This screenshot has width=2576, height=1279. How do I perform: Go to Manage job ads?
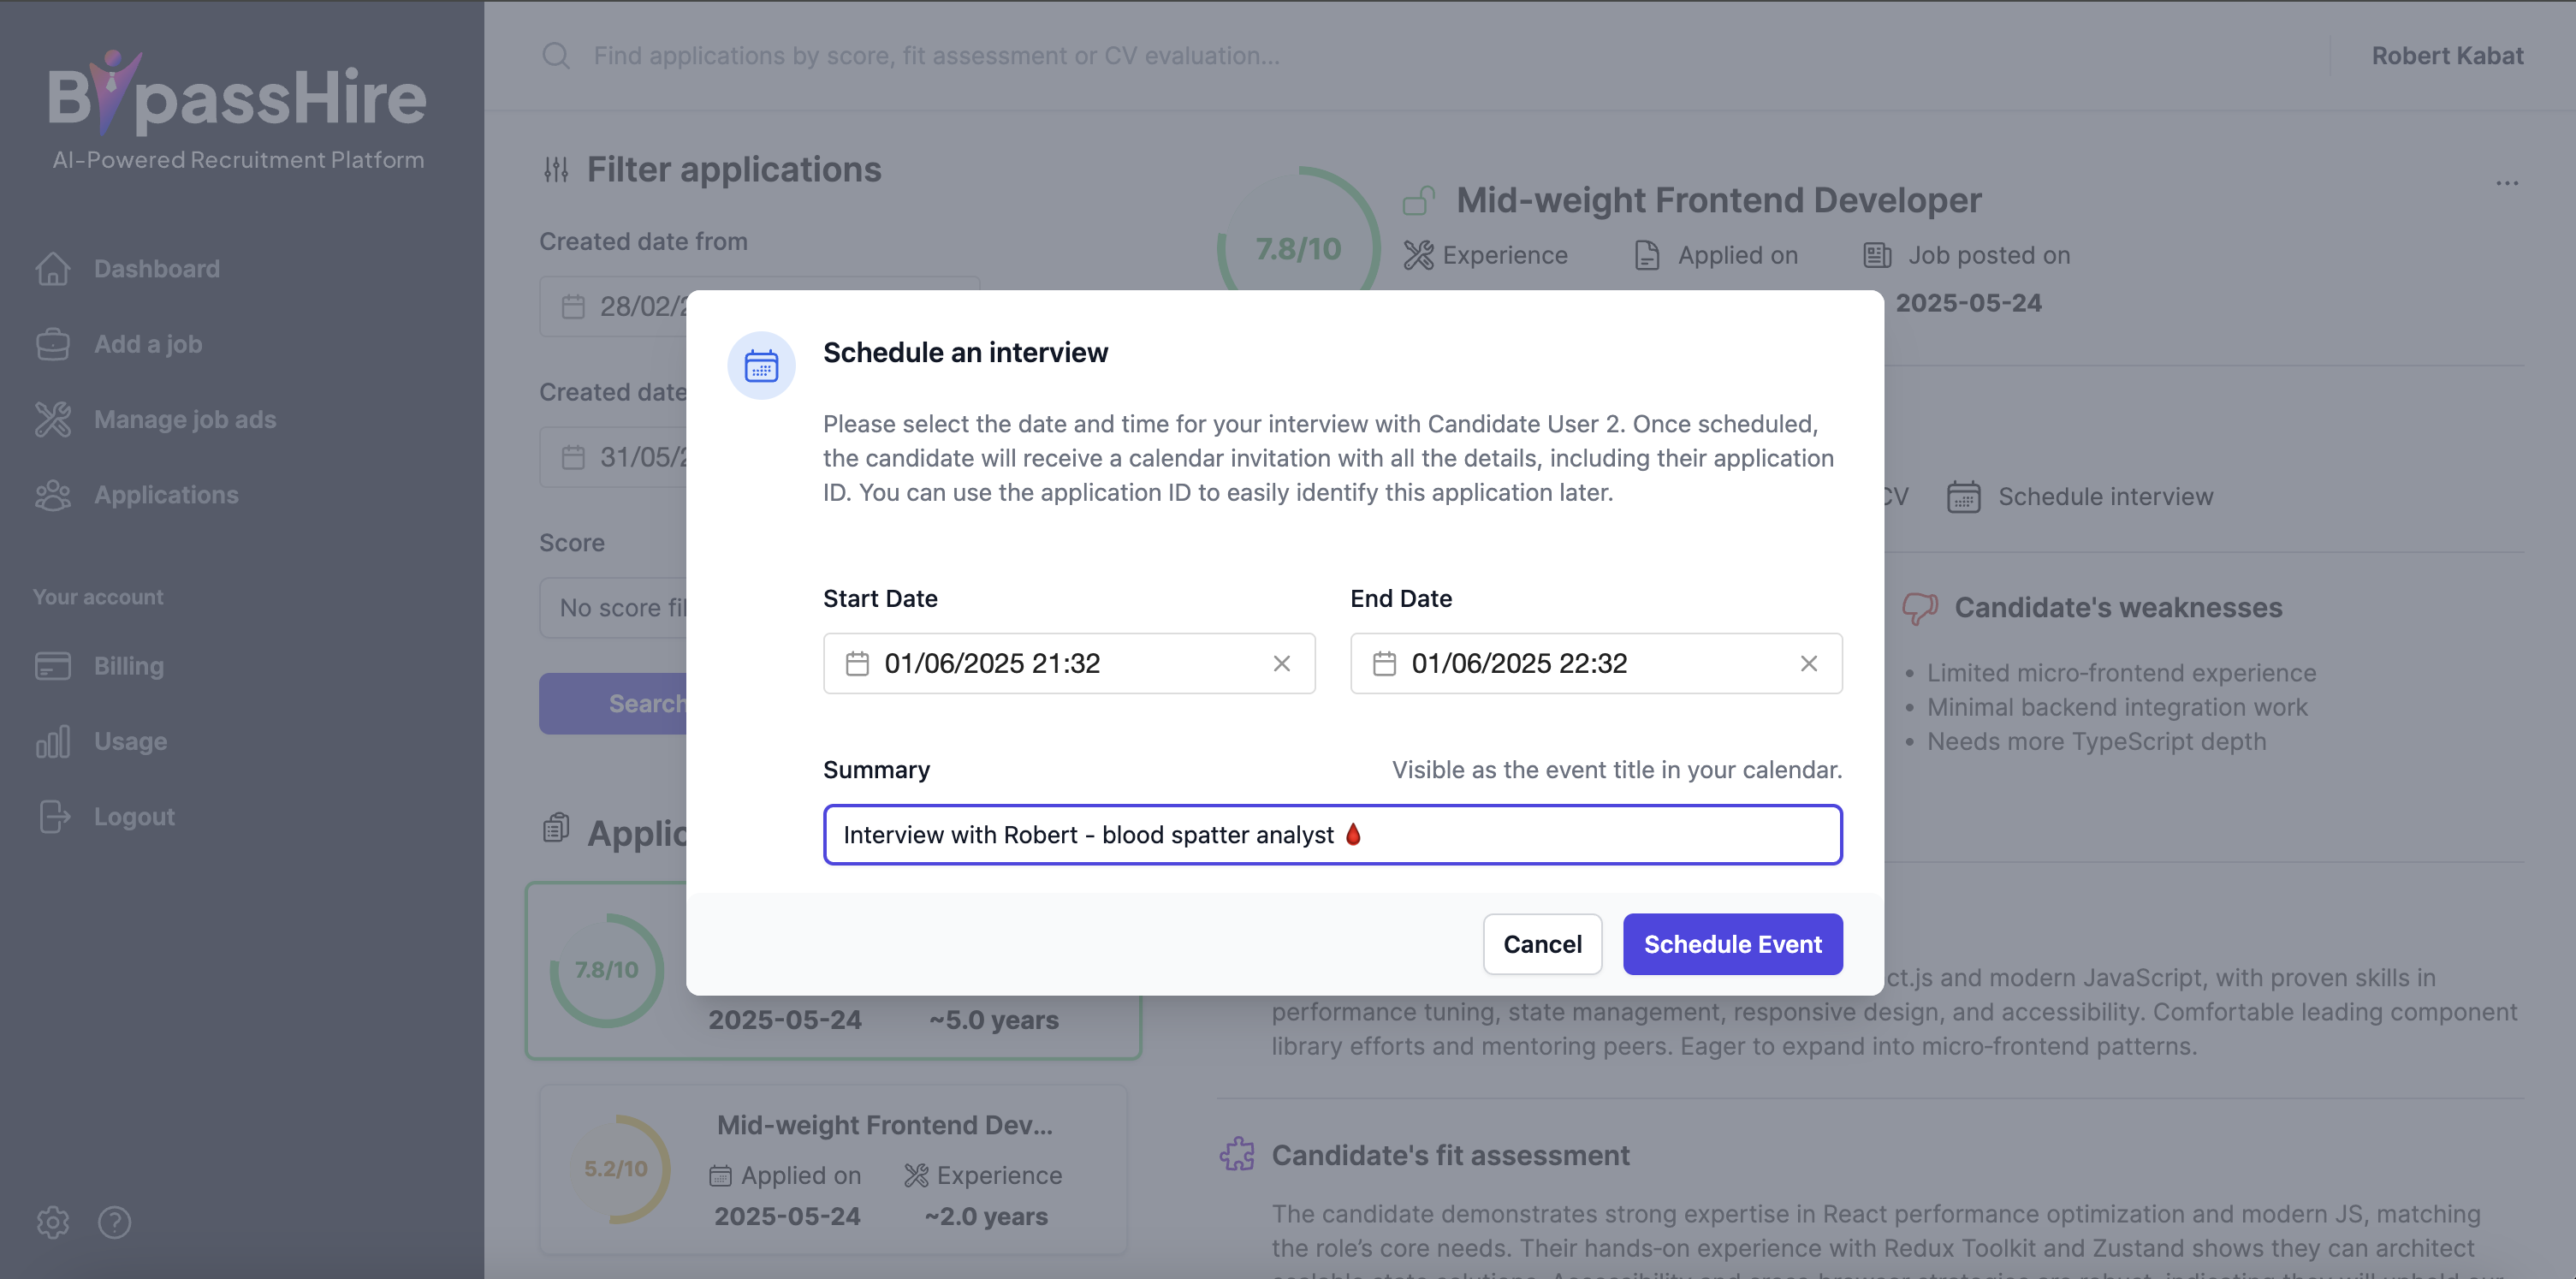[x=185, y=419]
